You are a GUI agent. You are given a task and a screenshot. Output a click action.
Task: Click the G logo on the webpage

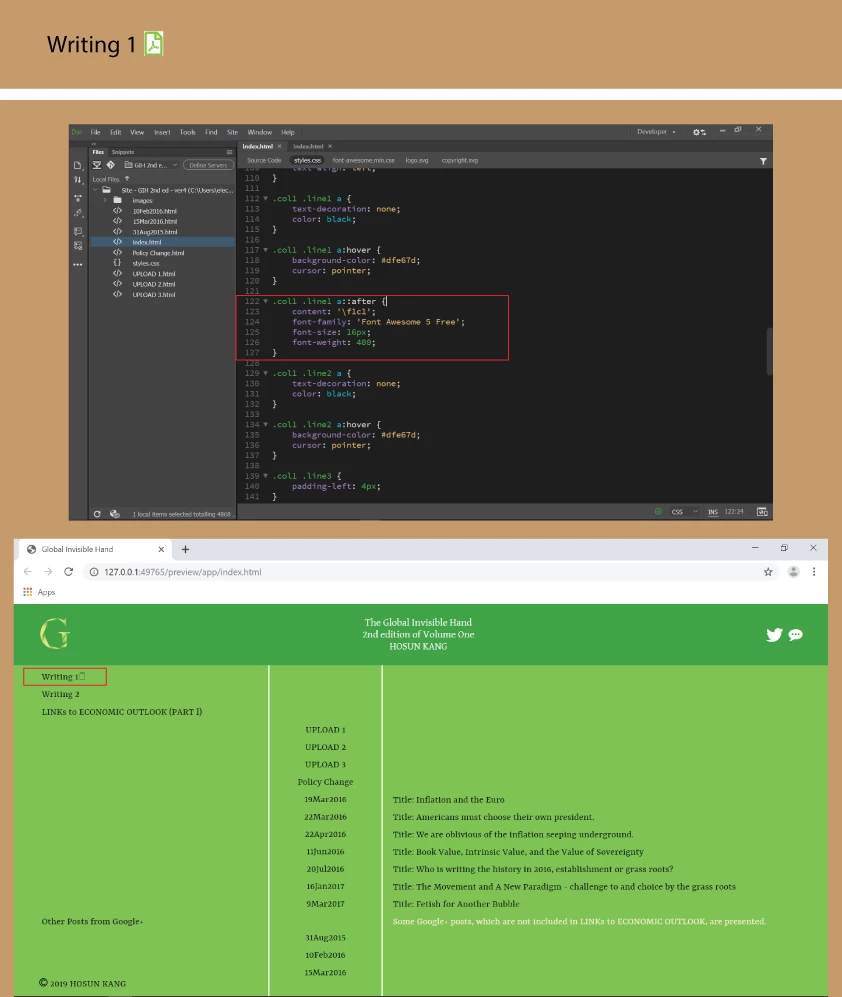(54, 633)
